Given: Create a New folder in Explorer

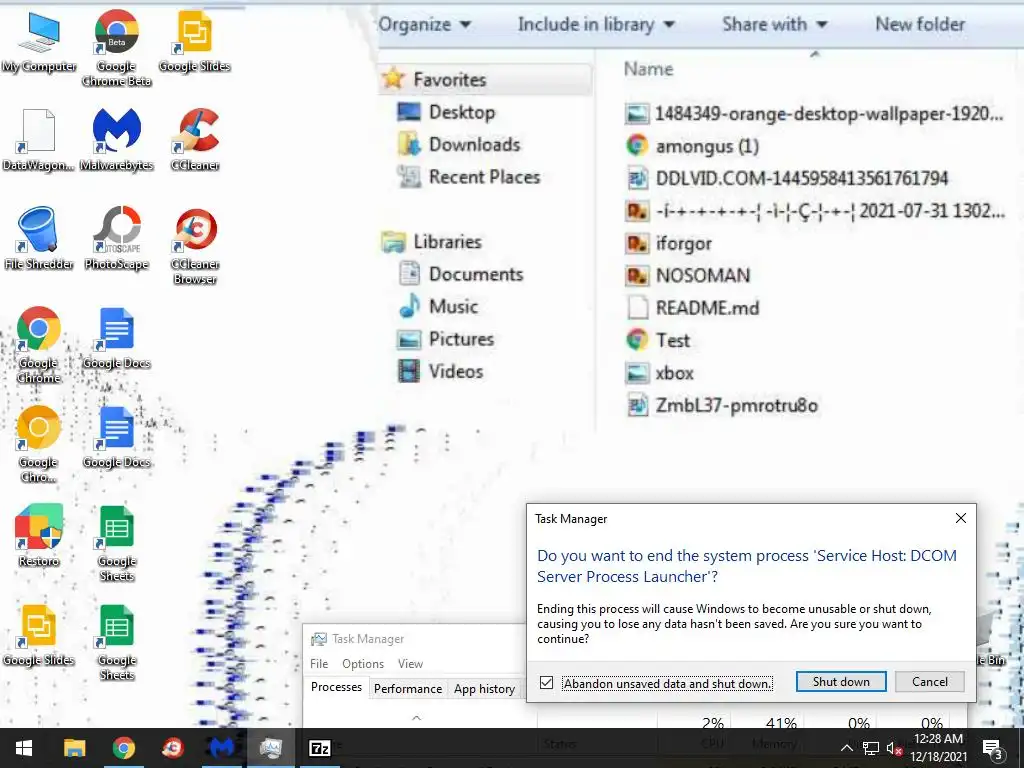Looking at the screenshot, I should click(920, 25).
